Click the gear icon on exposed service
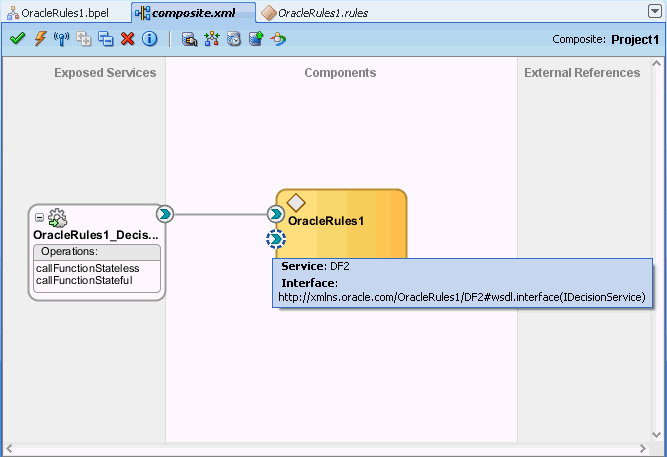Image resolution: width=667 pixels, height=457 pixels. tap(57, 218)
